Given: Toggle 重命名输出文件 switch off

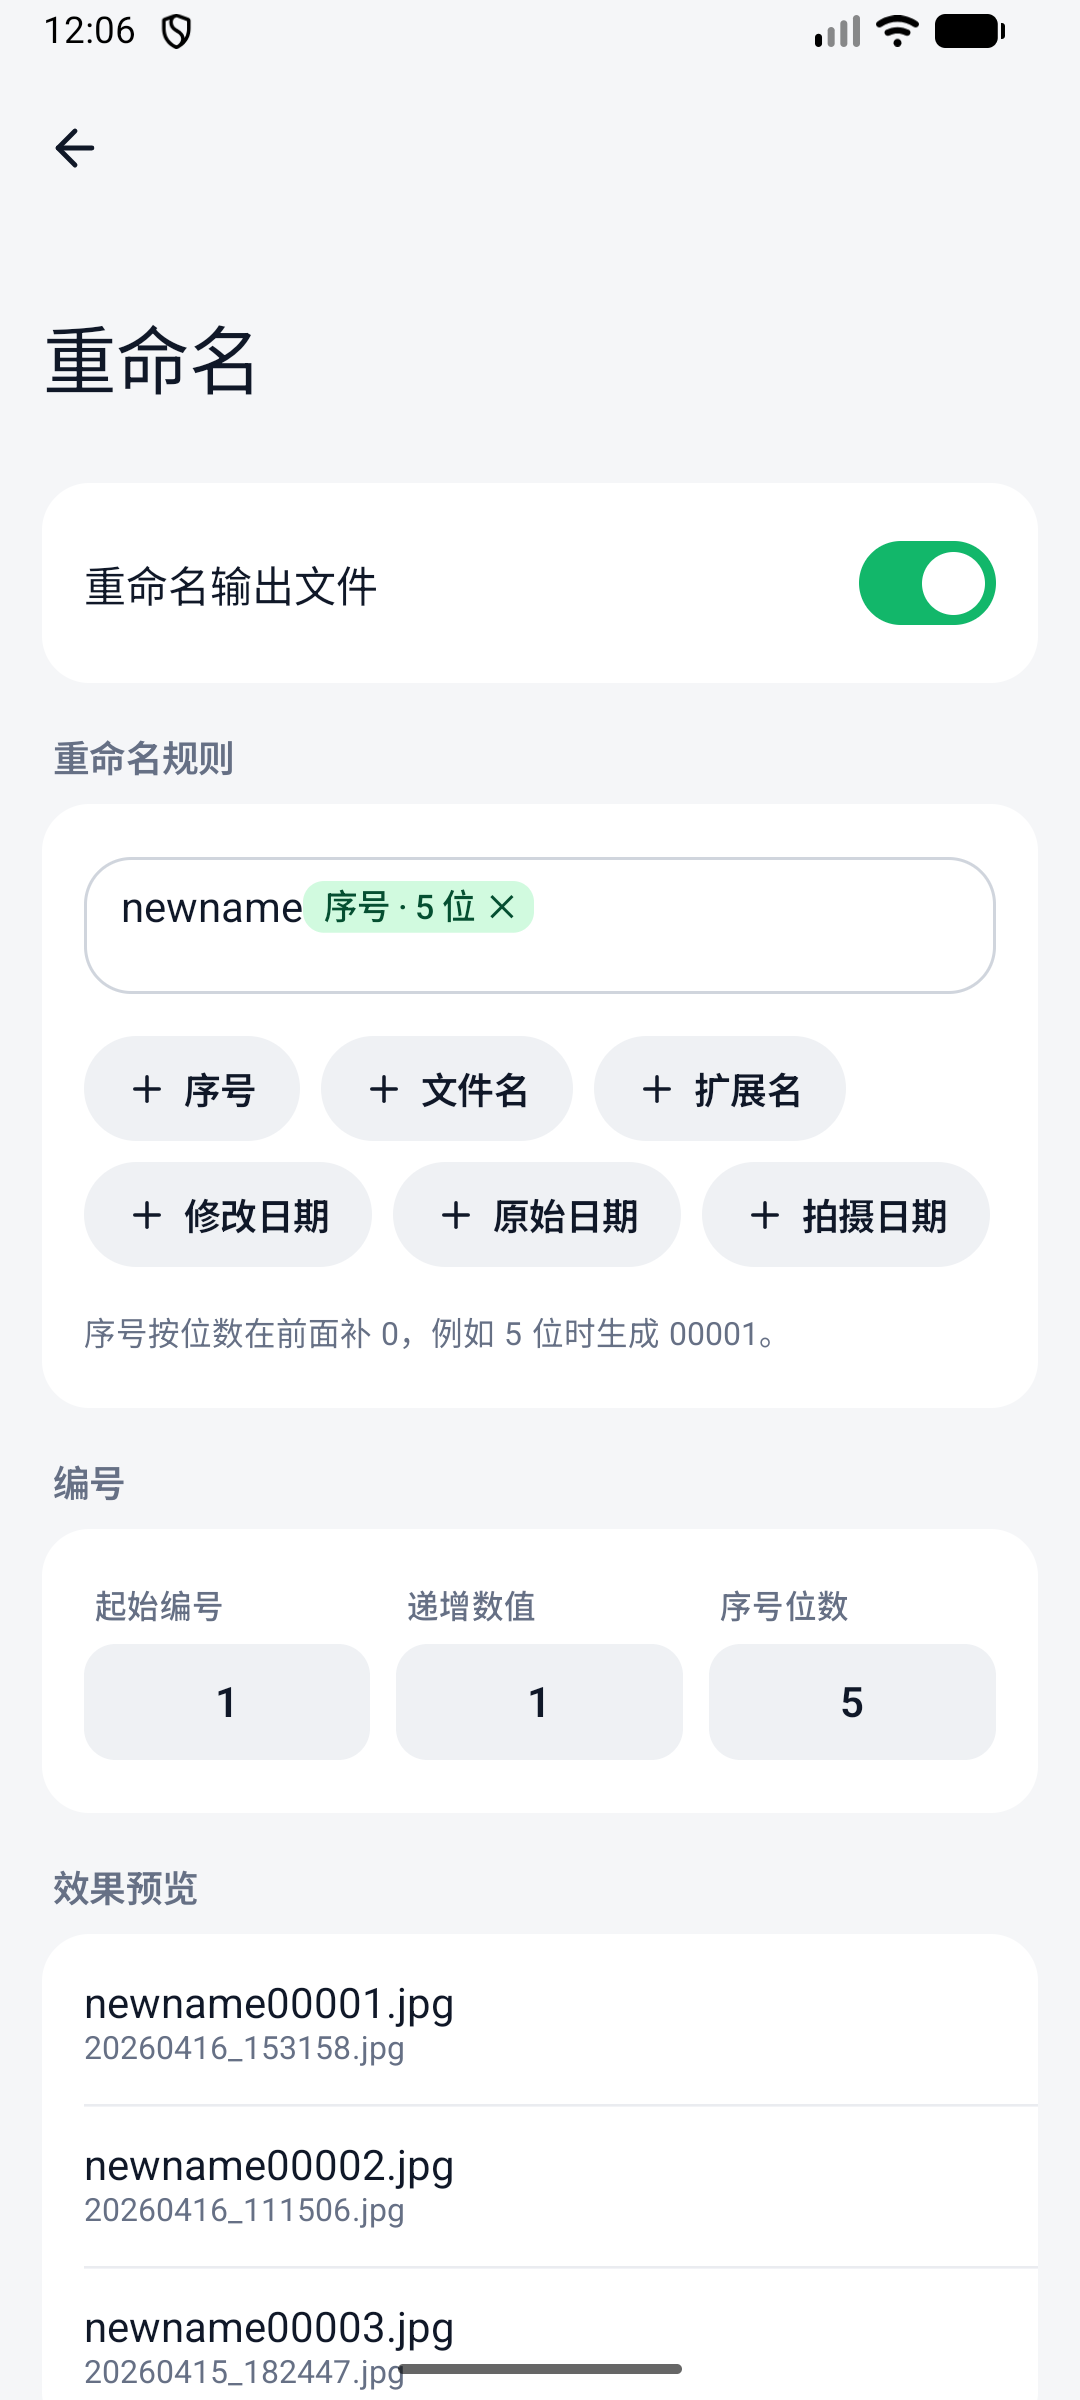Looking at the screenshot, I should (x=927, y=583).
